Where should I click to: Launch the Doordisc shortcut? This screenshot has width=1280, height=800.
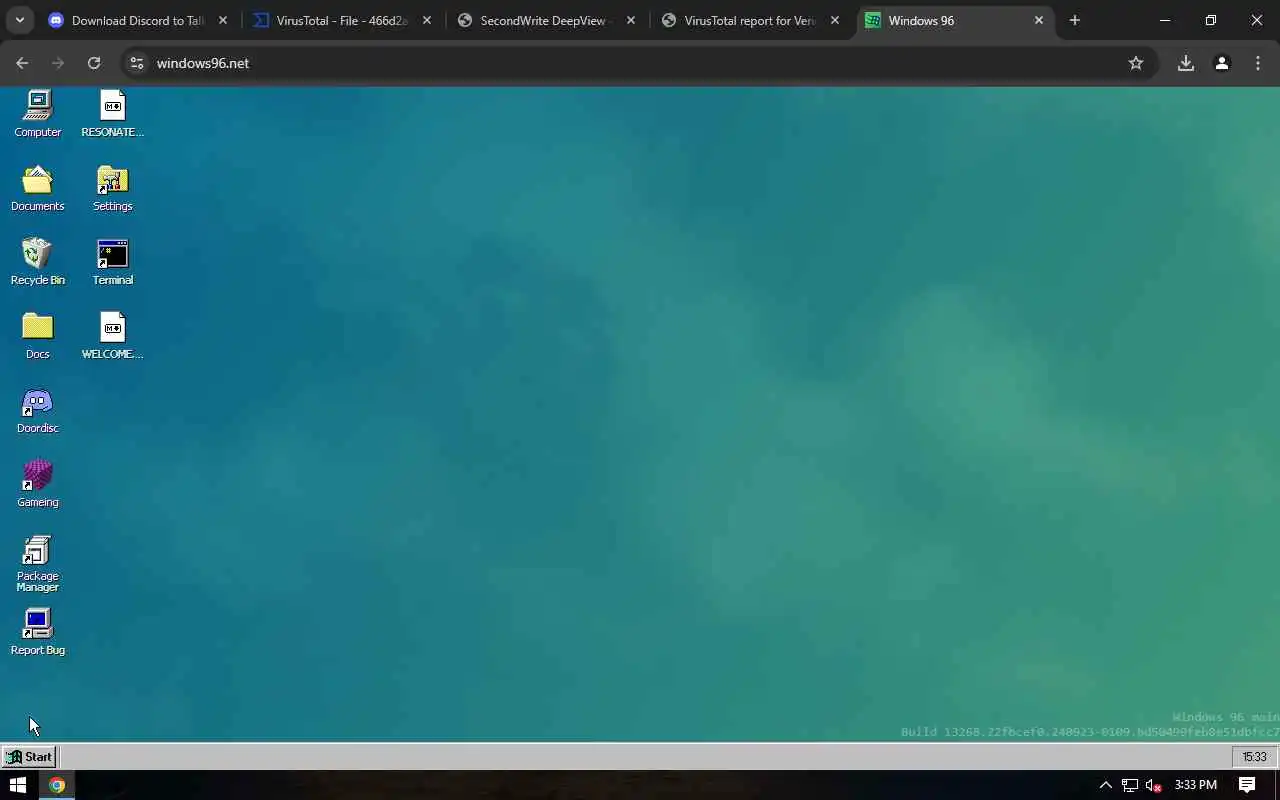(x=38, y=410)
